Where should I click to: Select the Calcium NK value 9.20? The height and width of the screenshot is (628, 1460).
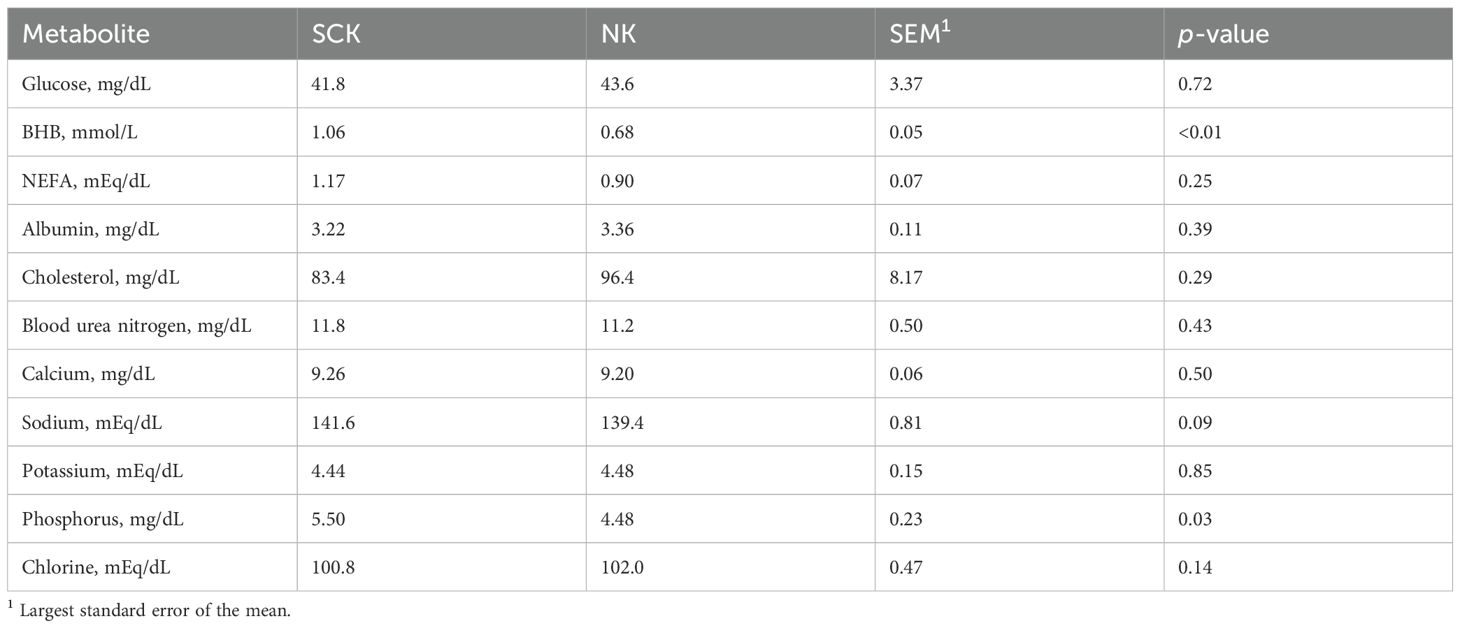point(614,374)
